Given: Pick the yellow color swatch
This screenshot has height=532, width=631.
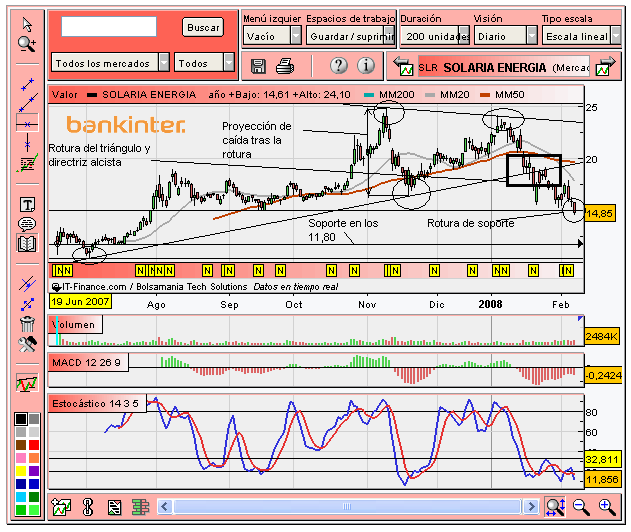Looking at the screenshot, I should (x=21, y=471).
